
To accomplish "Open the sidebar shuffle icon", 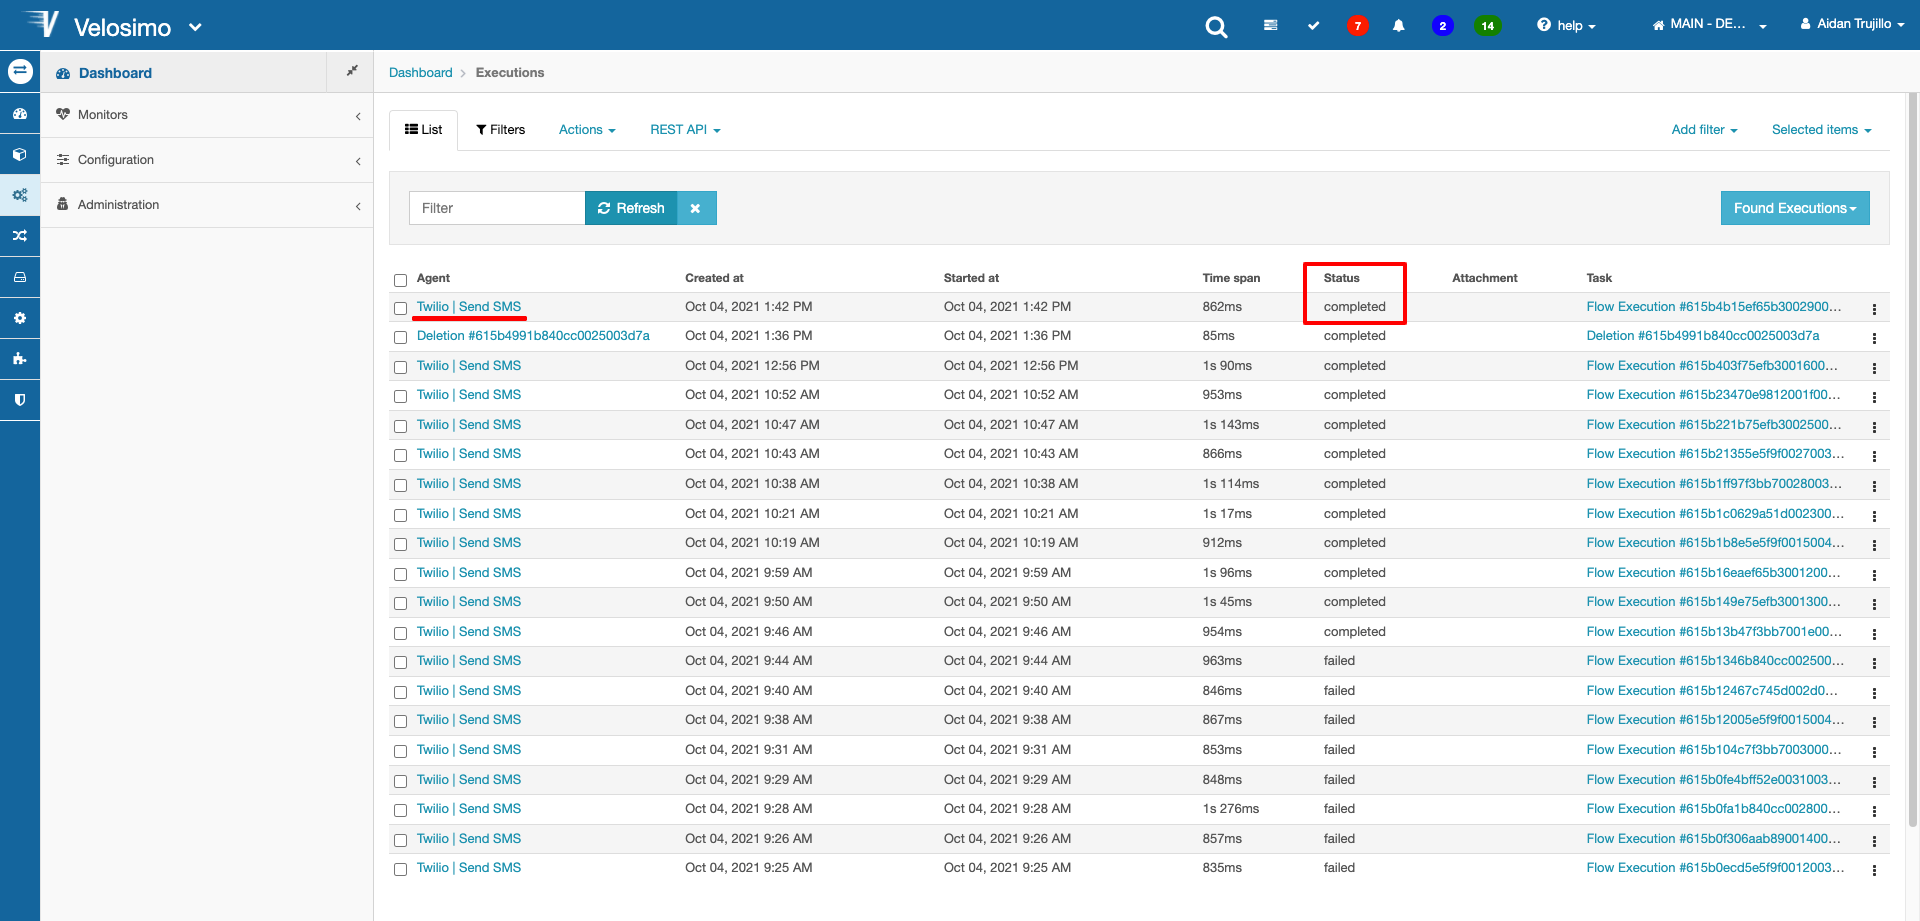I will coord(20,236).
